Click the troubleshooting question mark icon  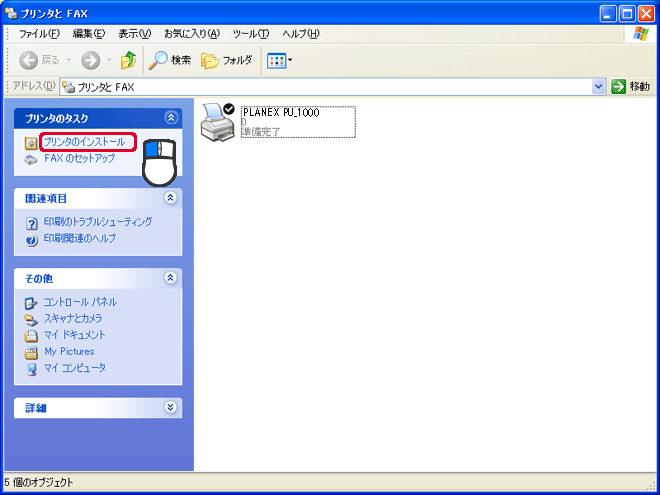(31, 224)
